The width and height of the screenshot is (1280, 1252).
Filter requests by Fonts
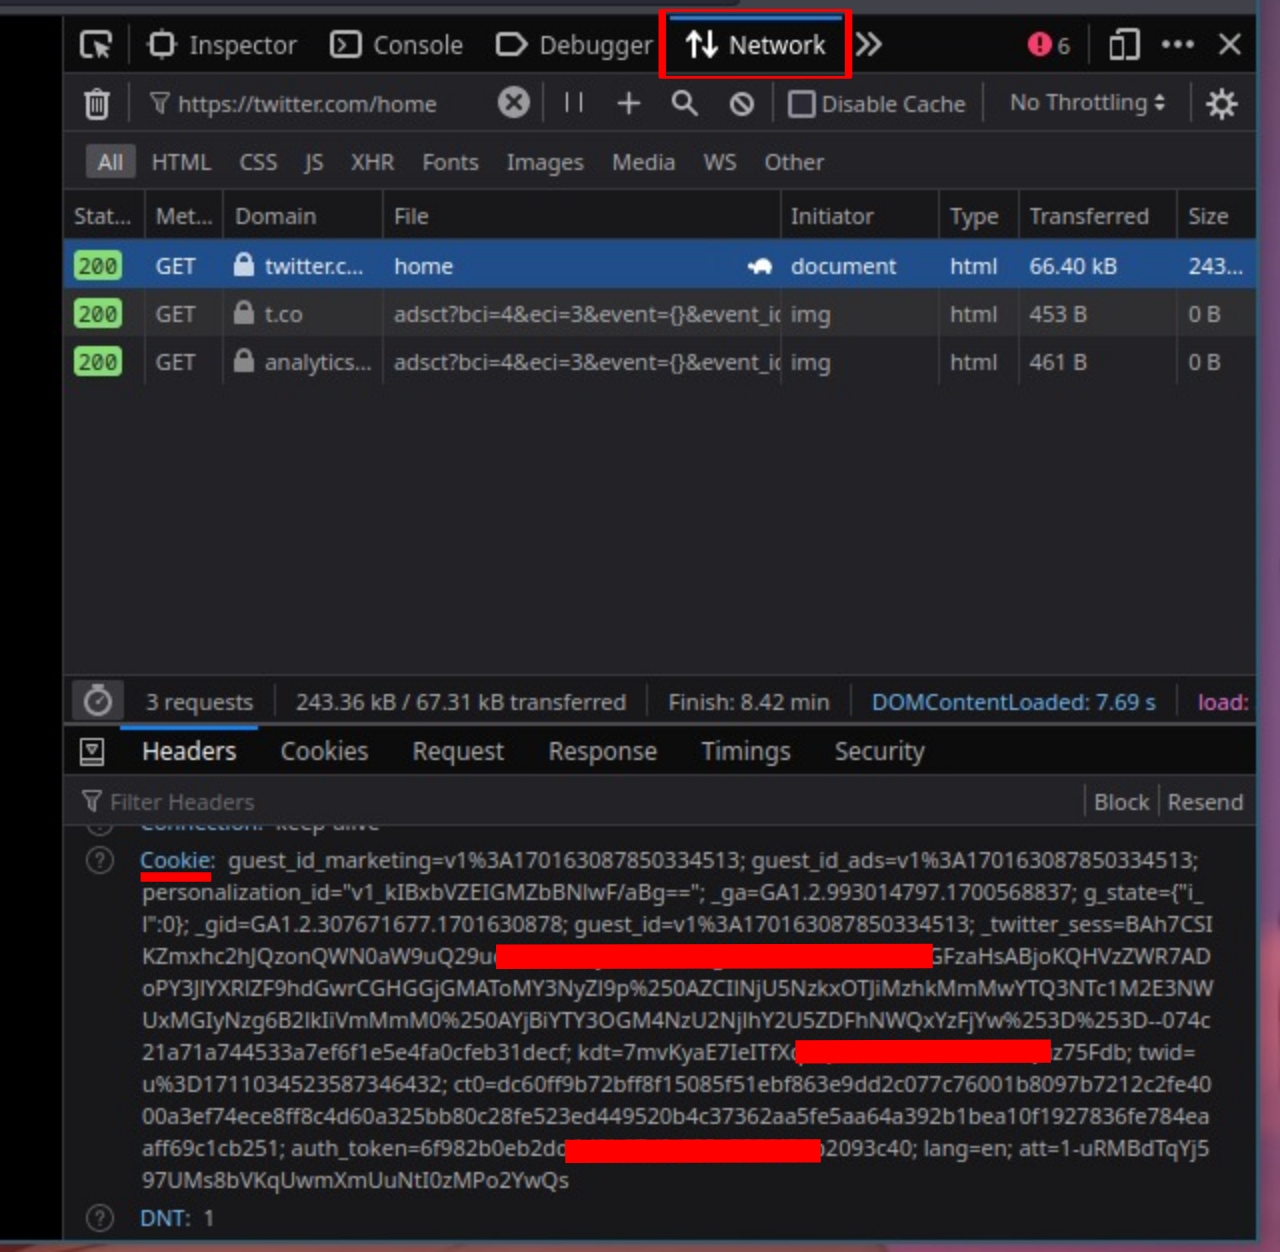click(450, 162)
